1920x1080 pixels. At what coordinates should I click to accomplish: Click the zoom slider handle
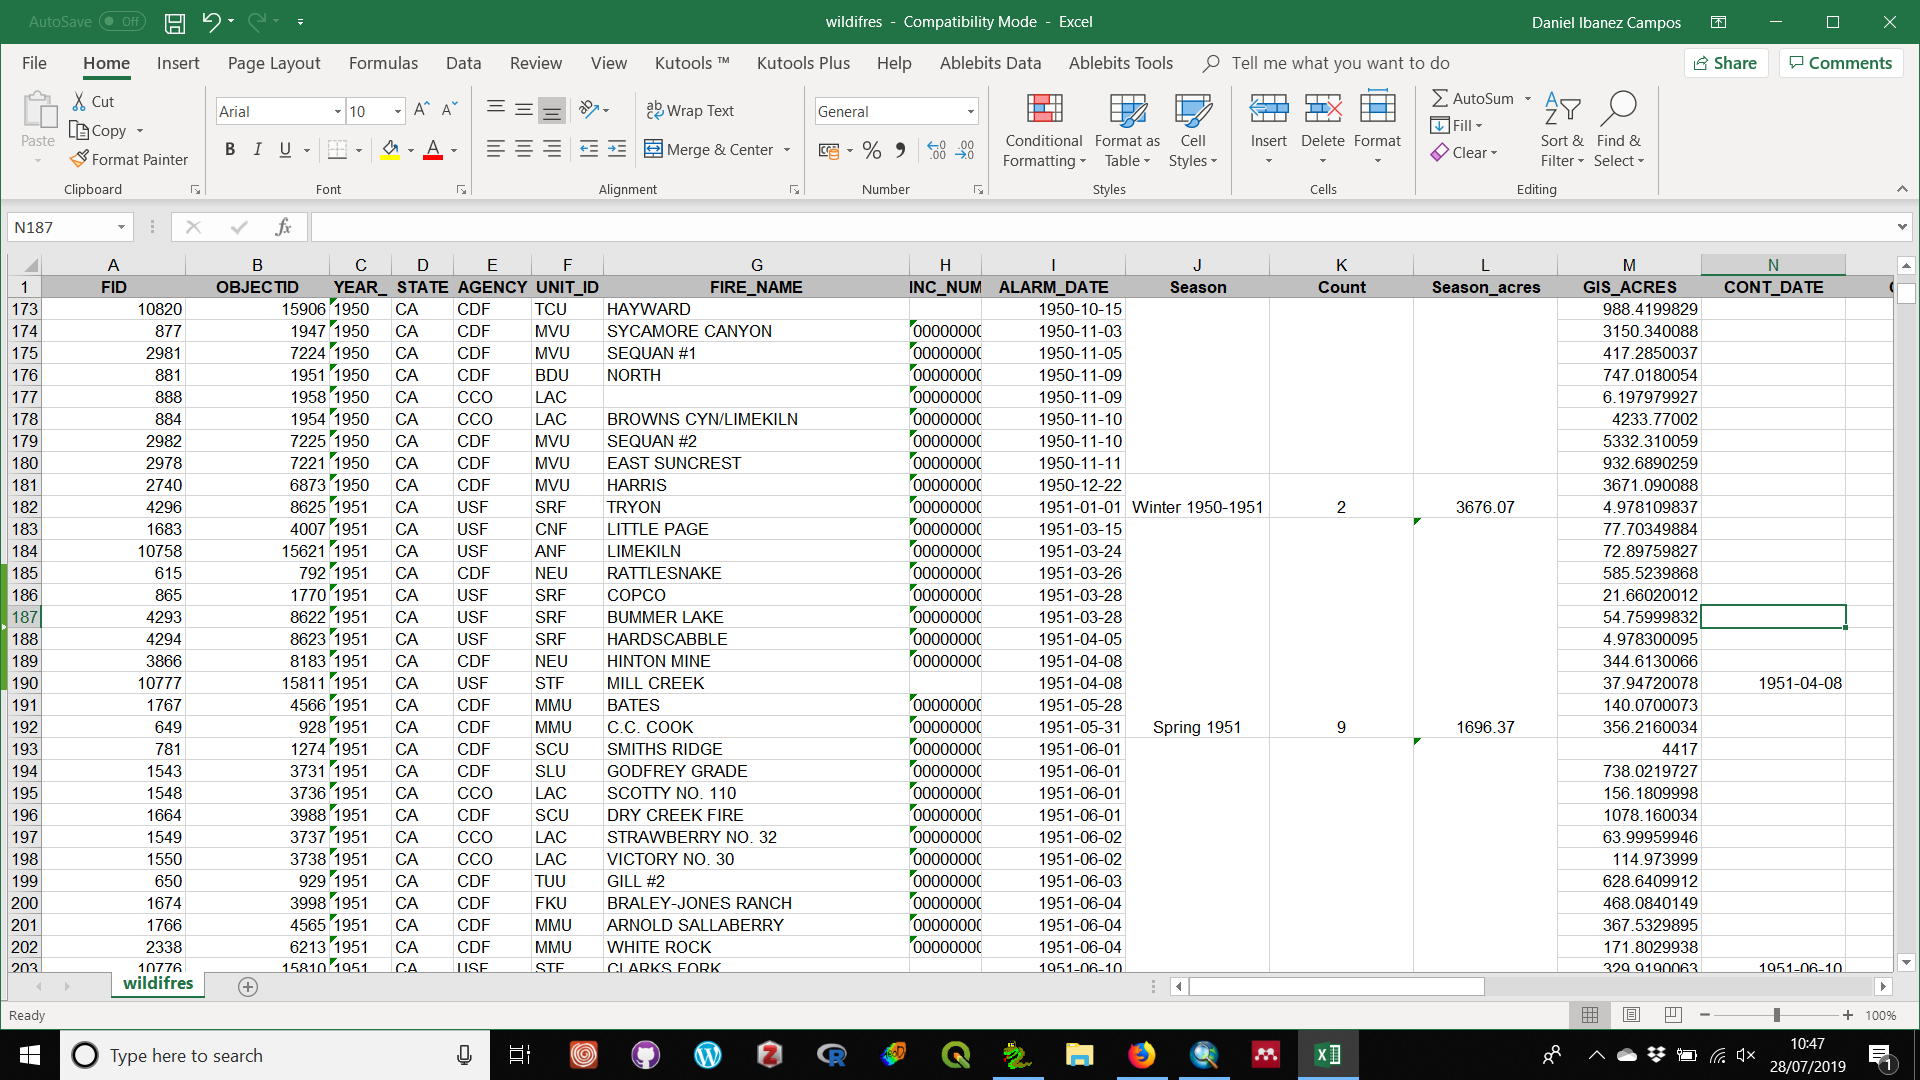1776,1015
